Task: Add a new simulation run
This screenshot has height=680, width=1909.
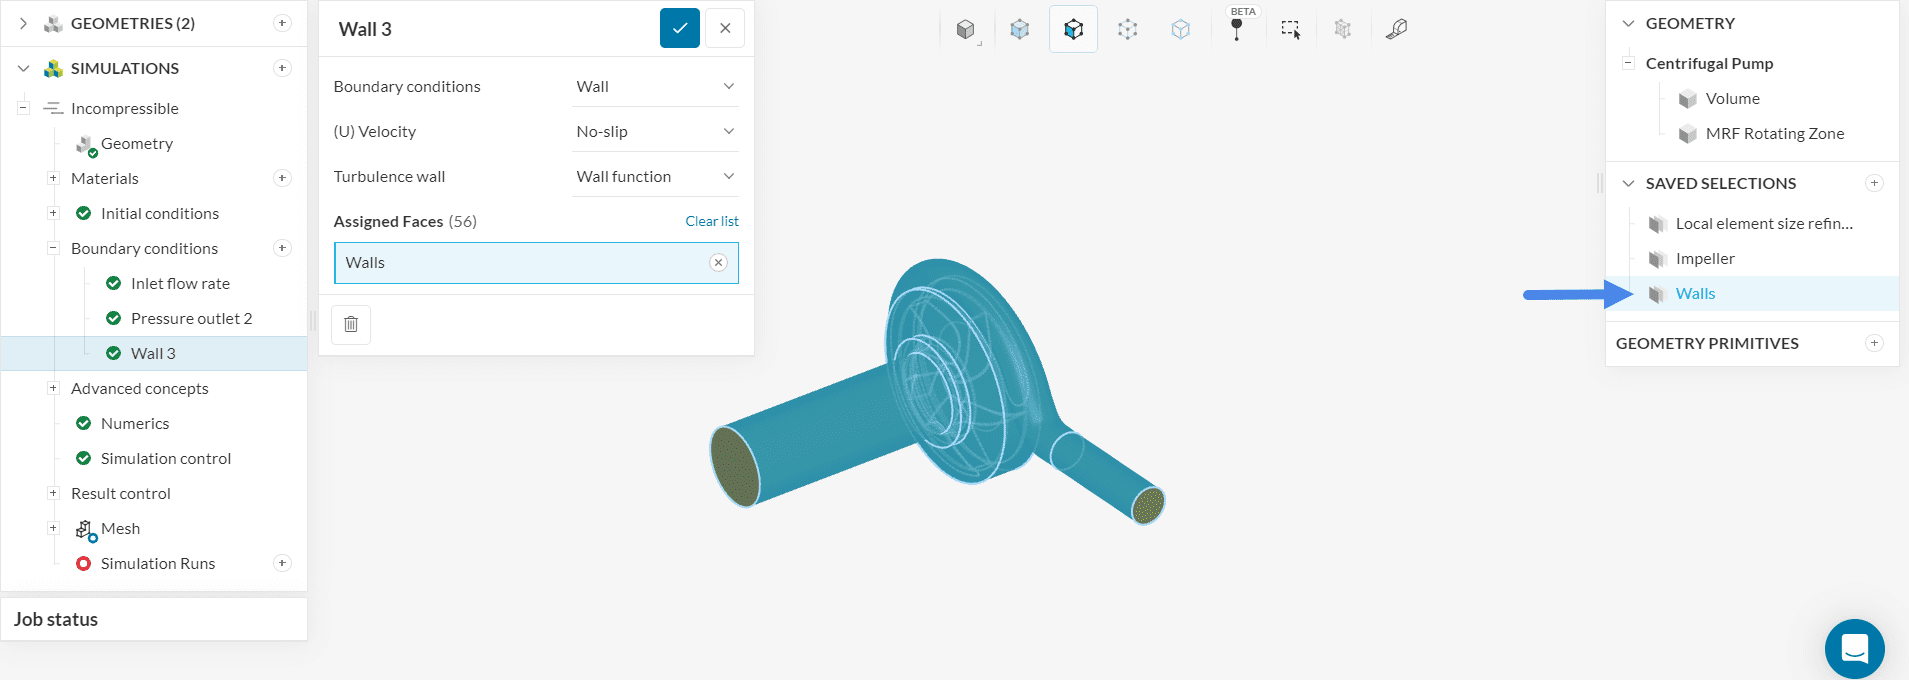Action: pyautogui.click(x=283, y=564)
